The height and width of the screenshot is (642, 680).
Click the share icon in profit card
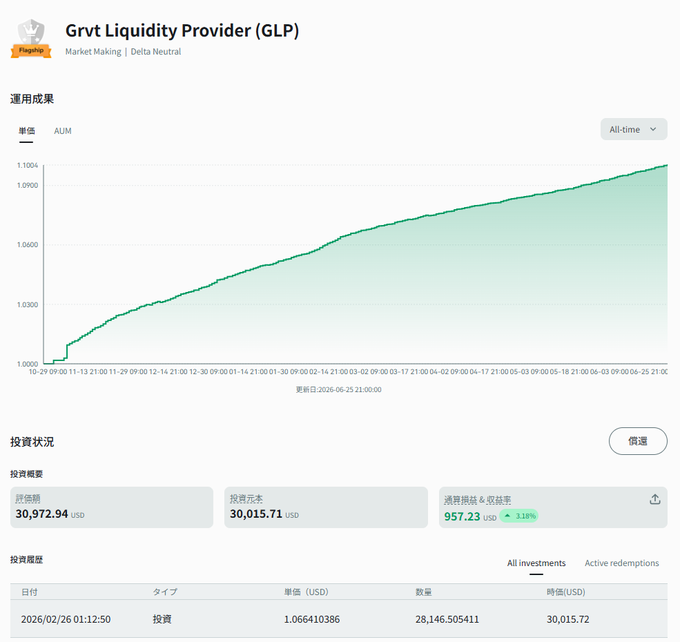[x=655, y=499]
